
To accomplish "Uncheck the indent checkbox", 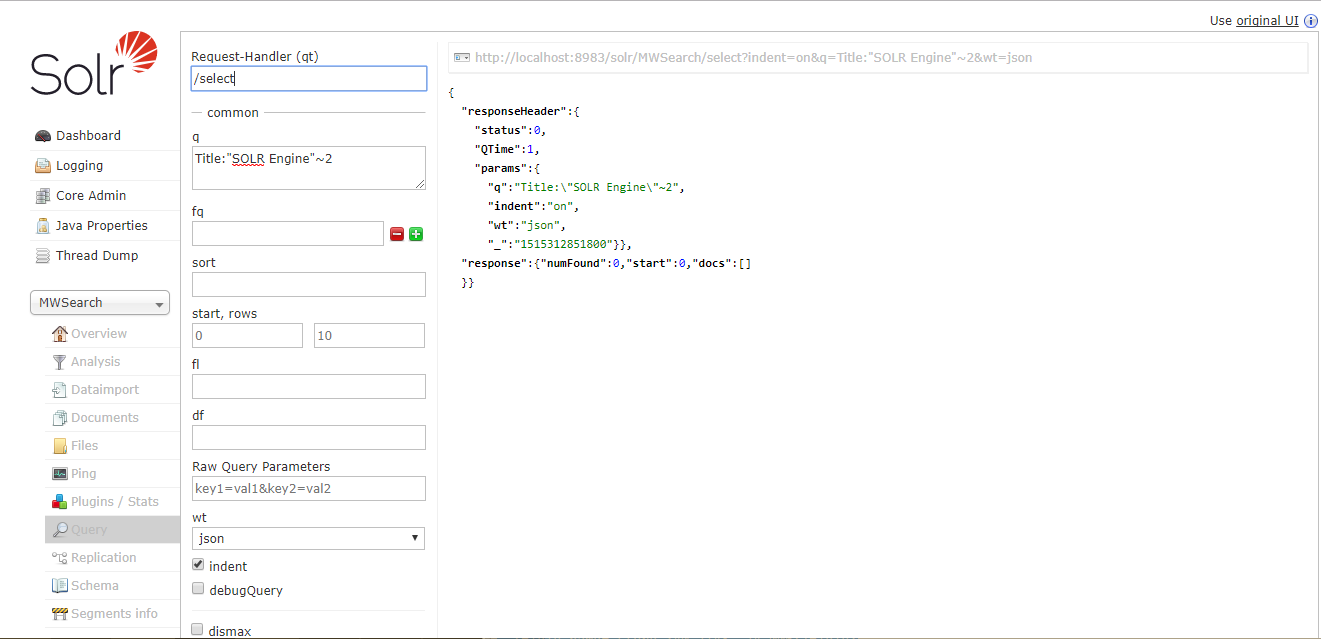I will (198, 565).
